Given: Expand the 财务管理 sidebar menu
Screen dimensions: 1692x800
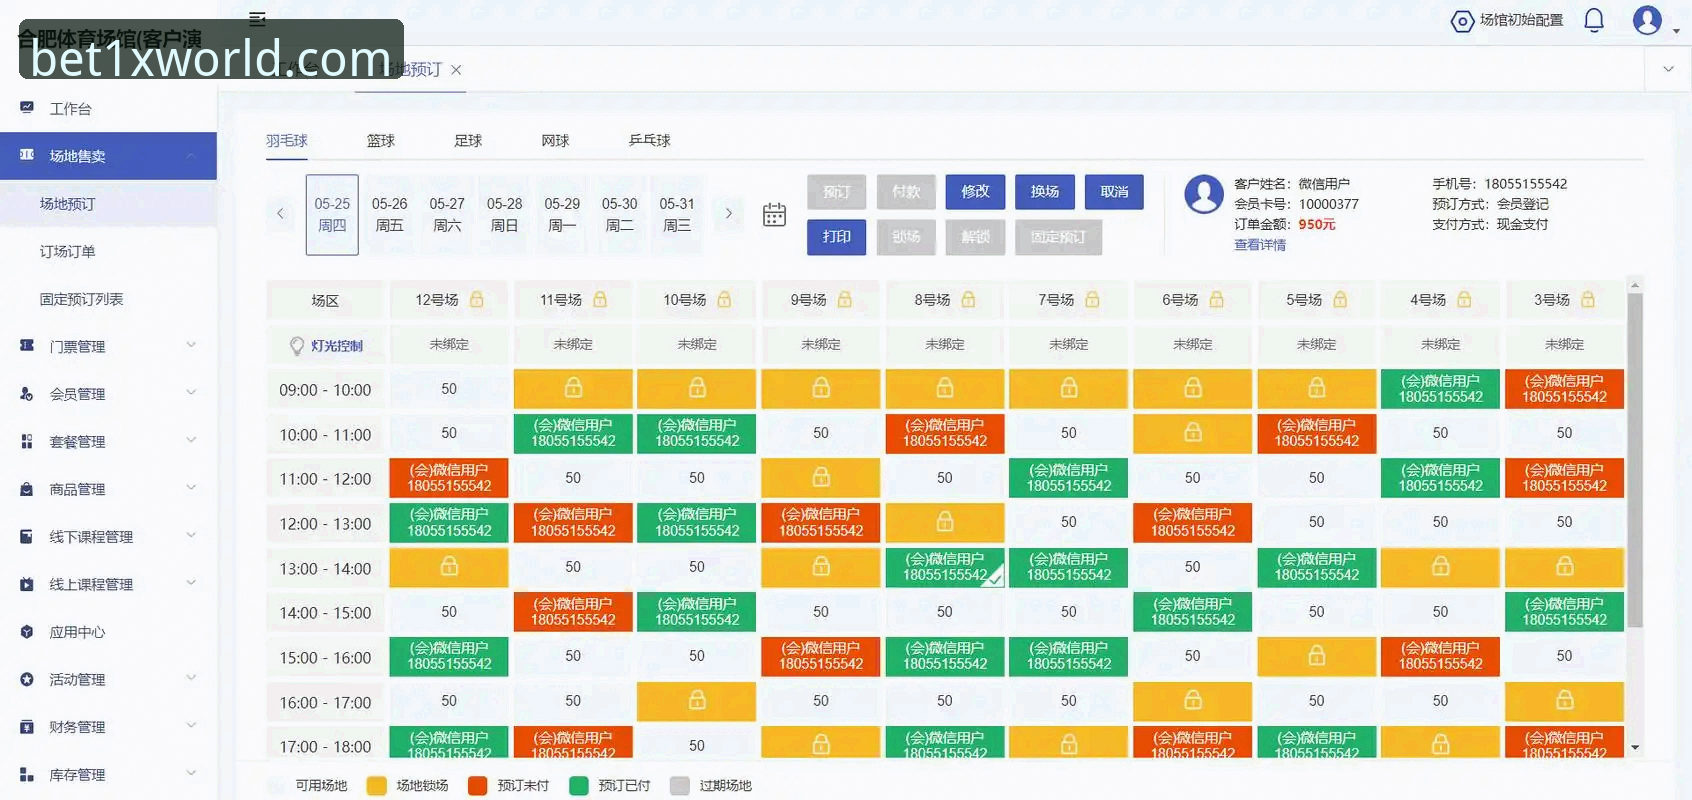Looking at the screenshot, I should pos(190,726).
